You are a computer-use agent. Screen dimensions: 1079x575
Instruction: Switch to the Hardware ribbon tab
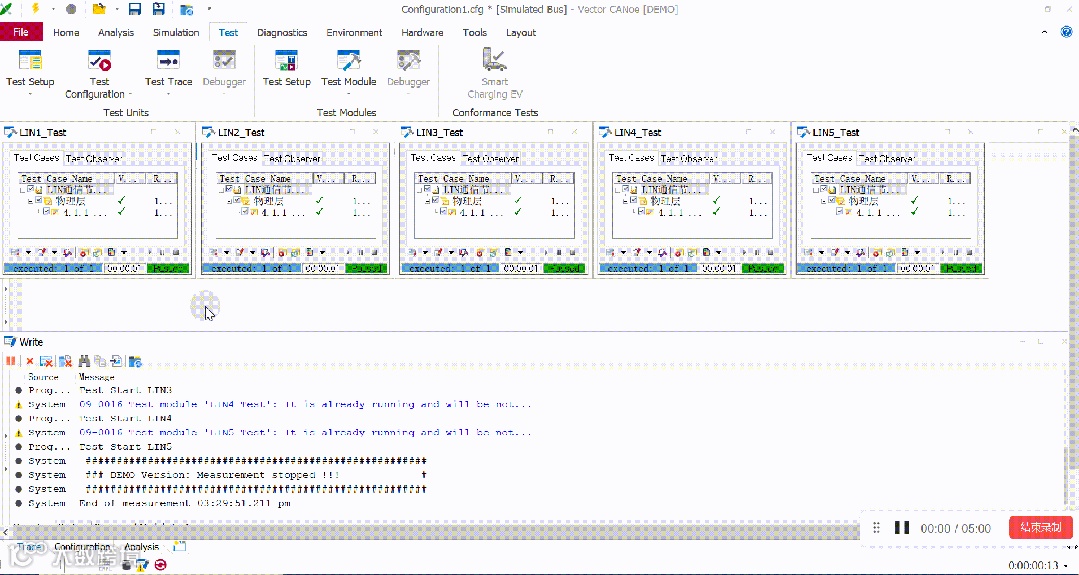click(423, 32)
